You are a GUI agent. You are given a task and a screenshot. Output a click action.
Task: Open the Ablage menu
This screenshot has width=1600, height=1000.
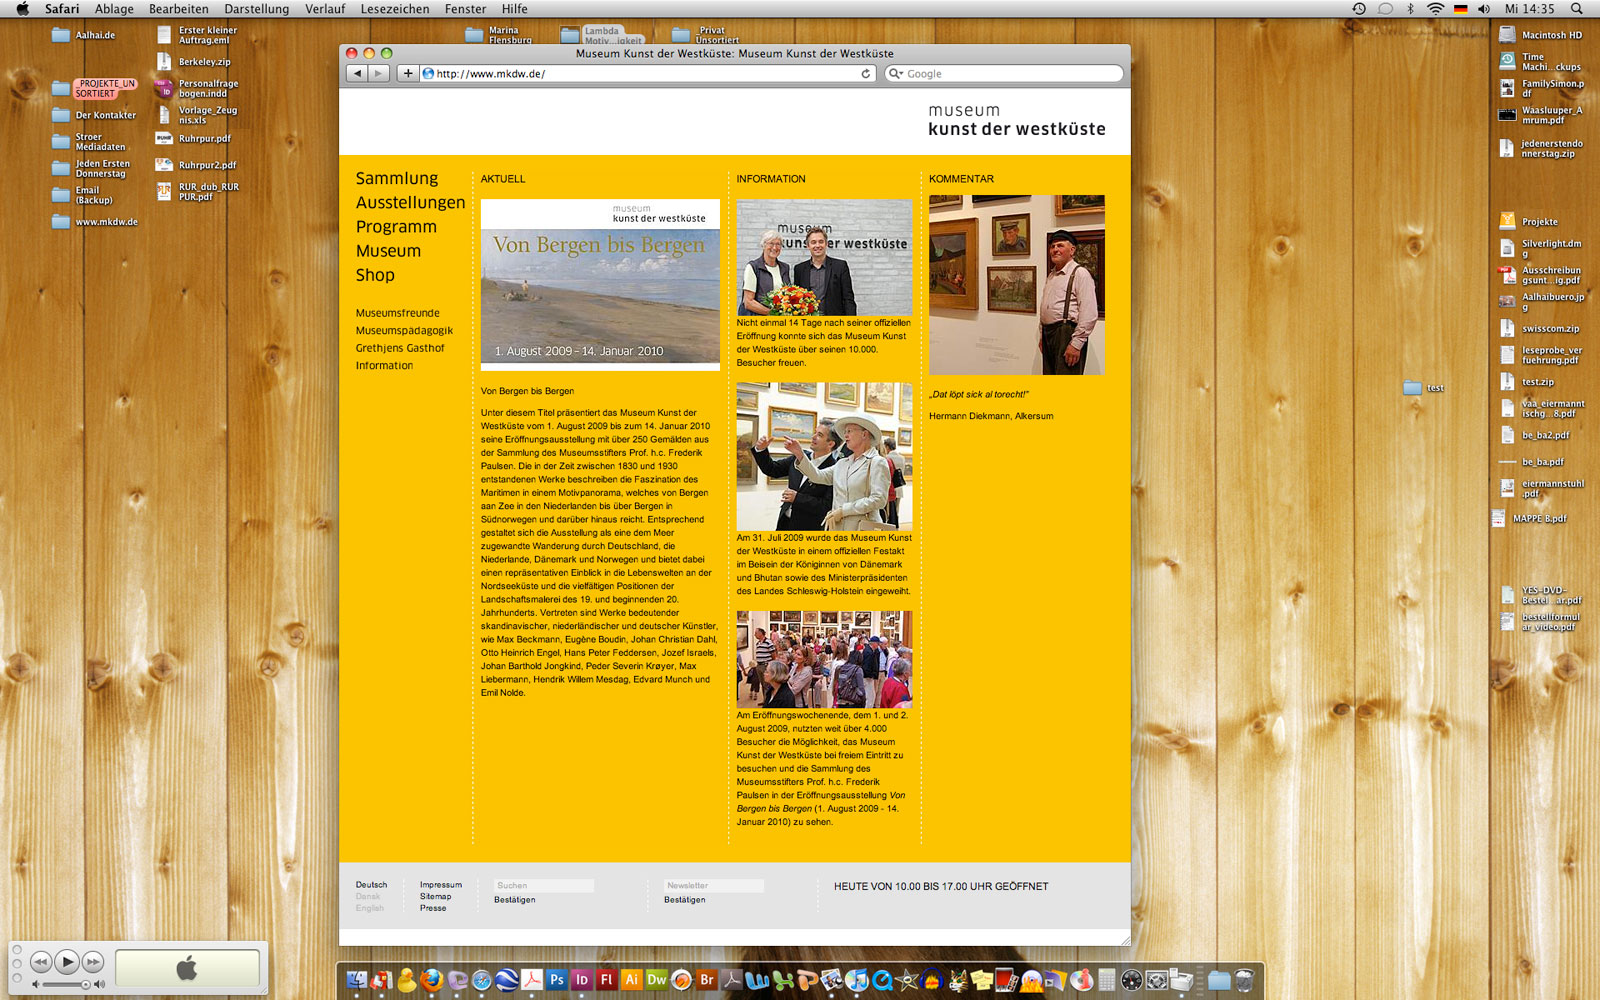[x=114, y=9]
